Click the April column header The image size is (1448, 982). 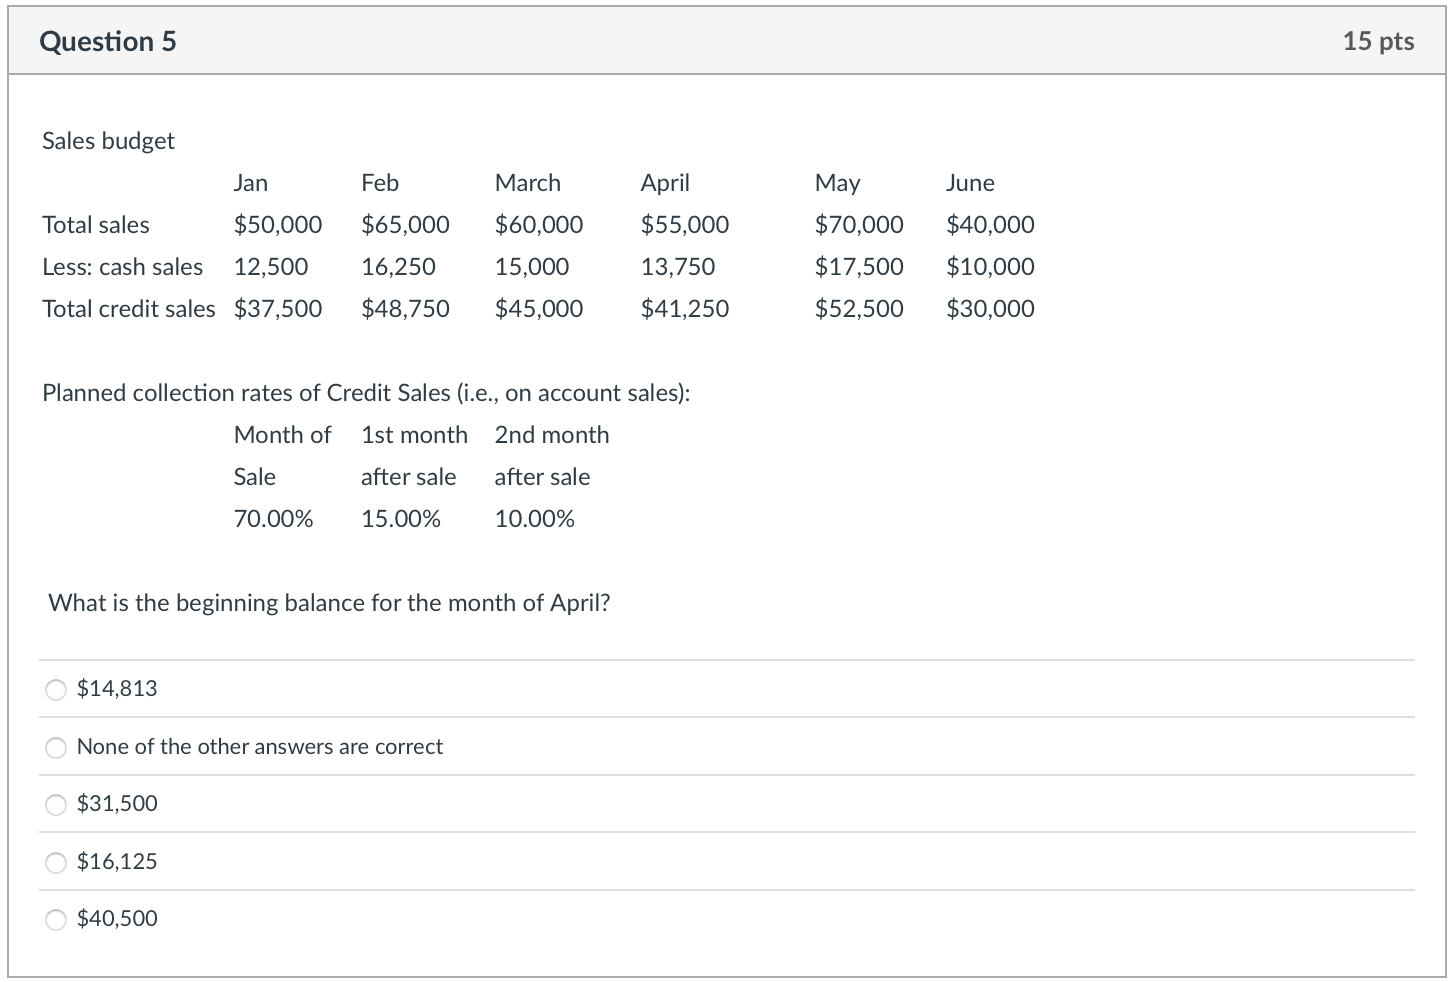click(665, 183)
